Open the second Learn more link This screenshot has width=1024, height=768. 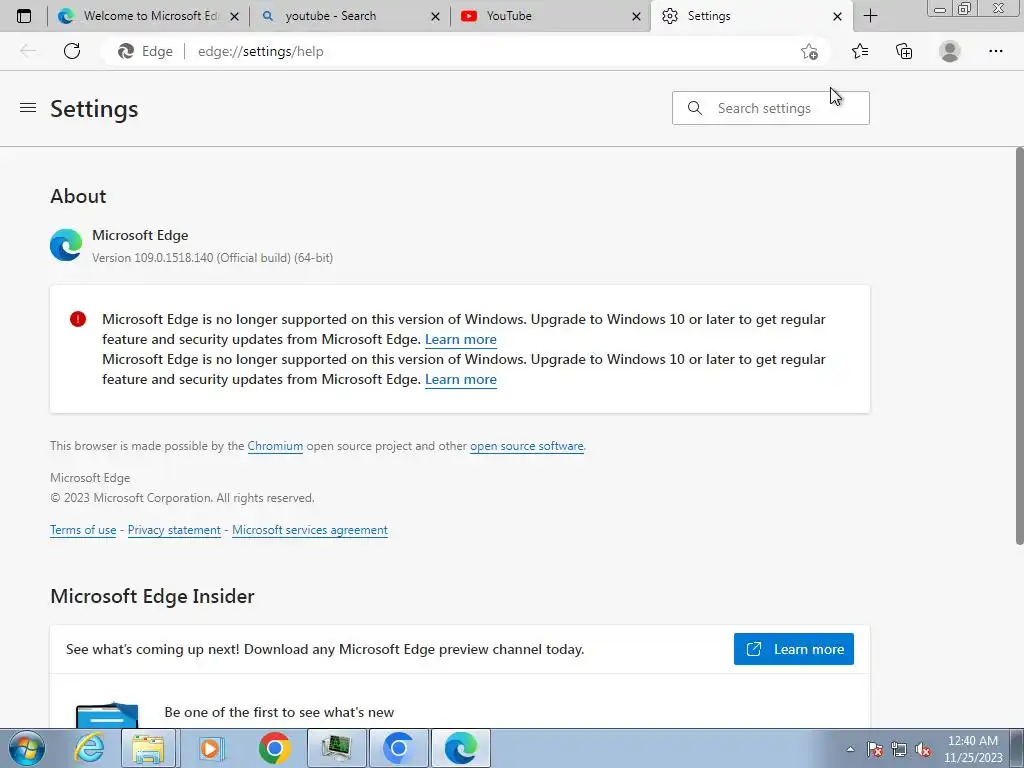pos(460,379)
